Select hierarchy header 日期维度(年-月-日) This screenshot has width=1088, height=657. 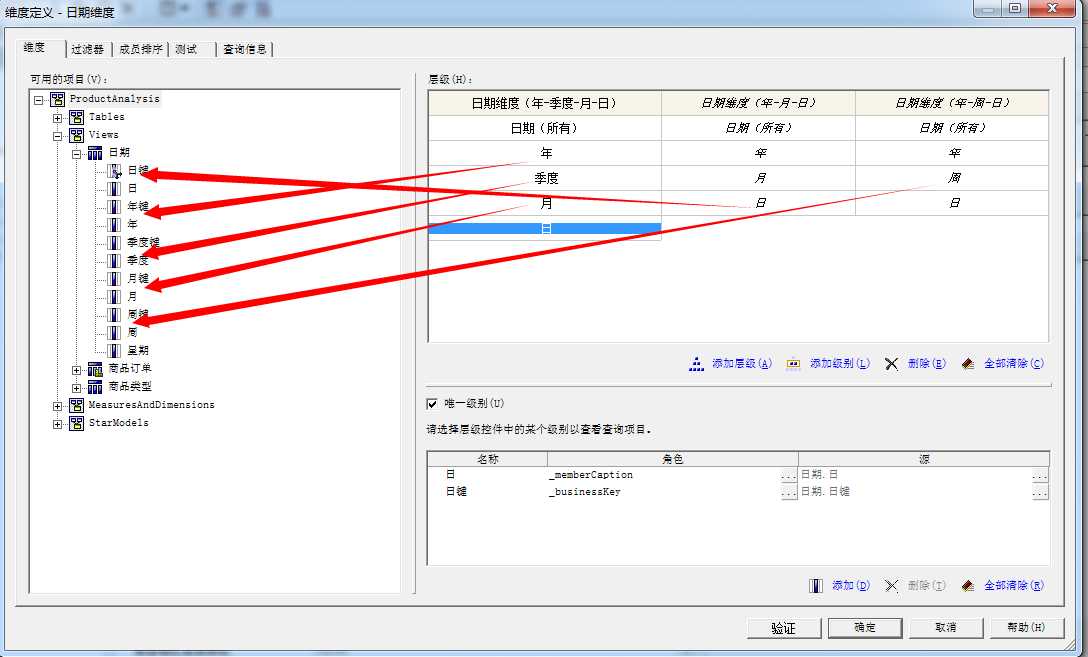pos(758,103)
